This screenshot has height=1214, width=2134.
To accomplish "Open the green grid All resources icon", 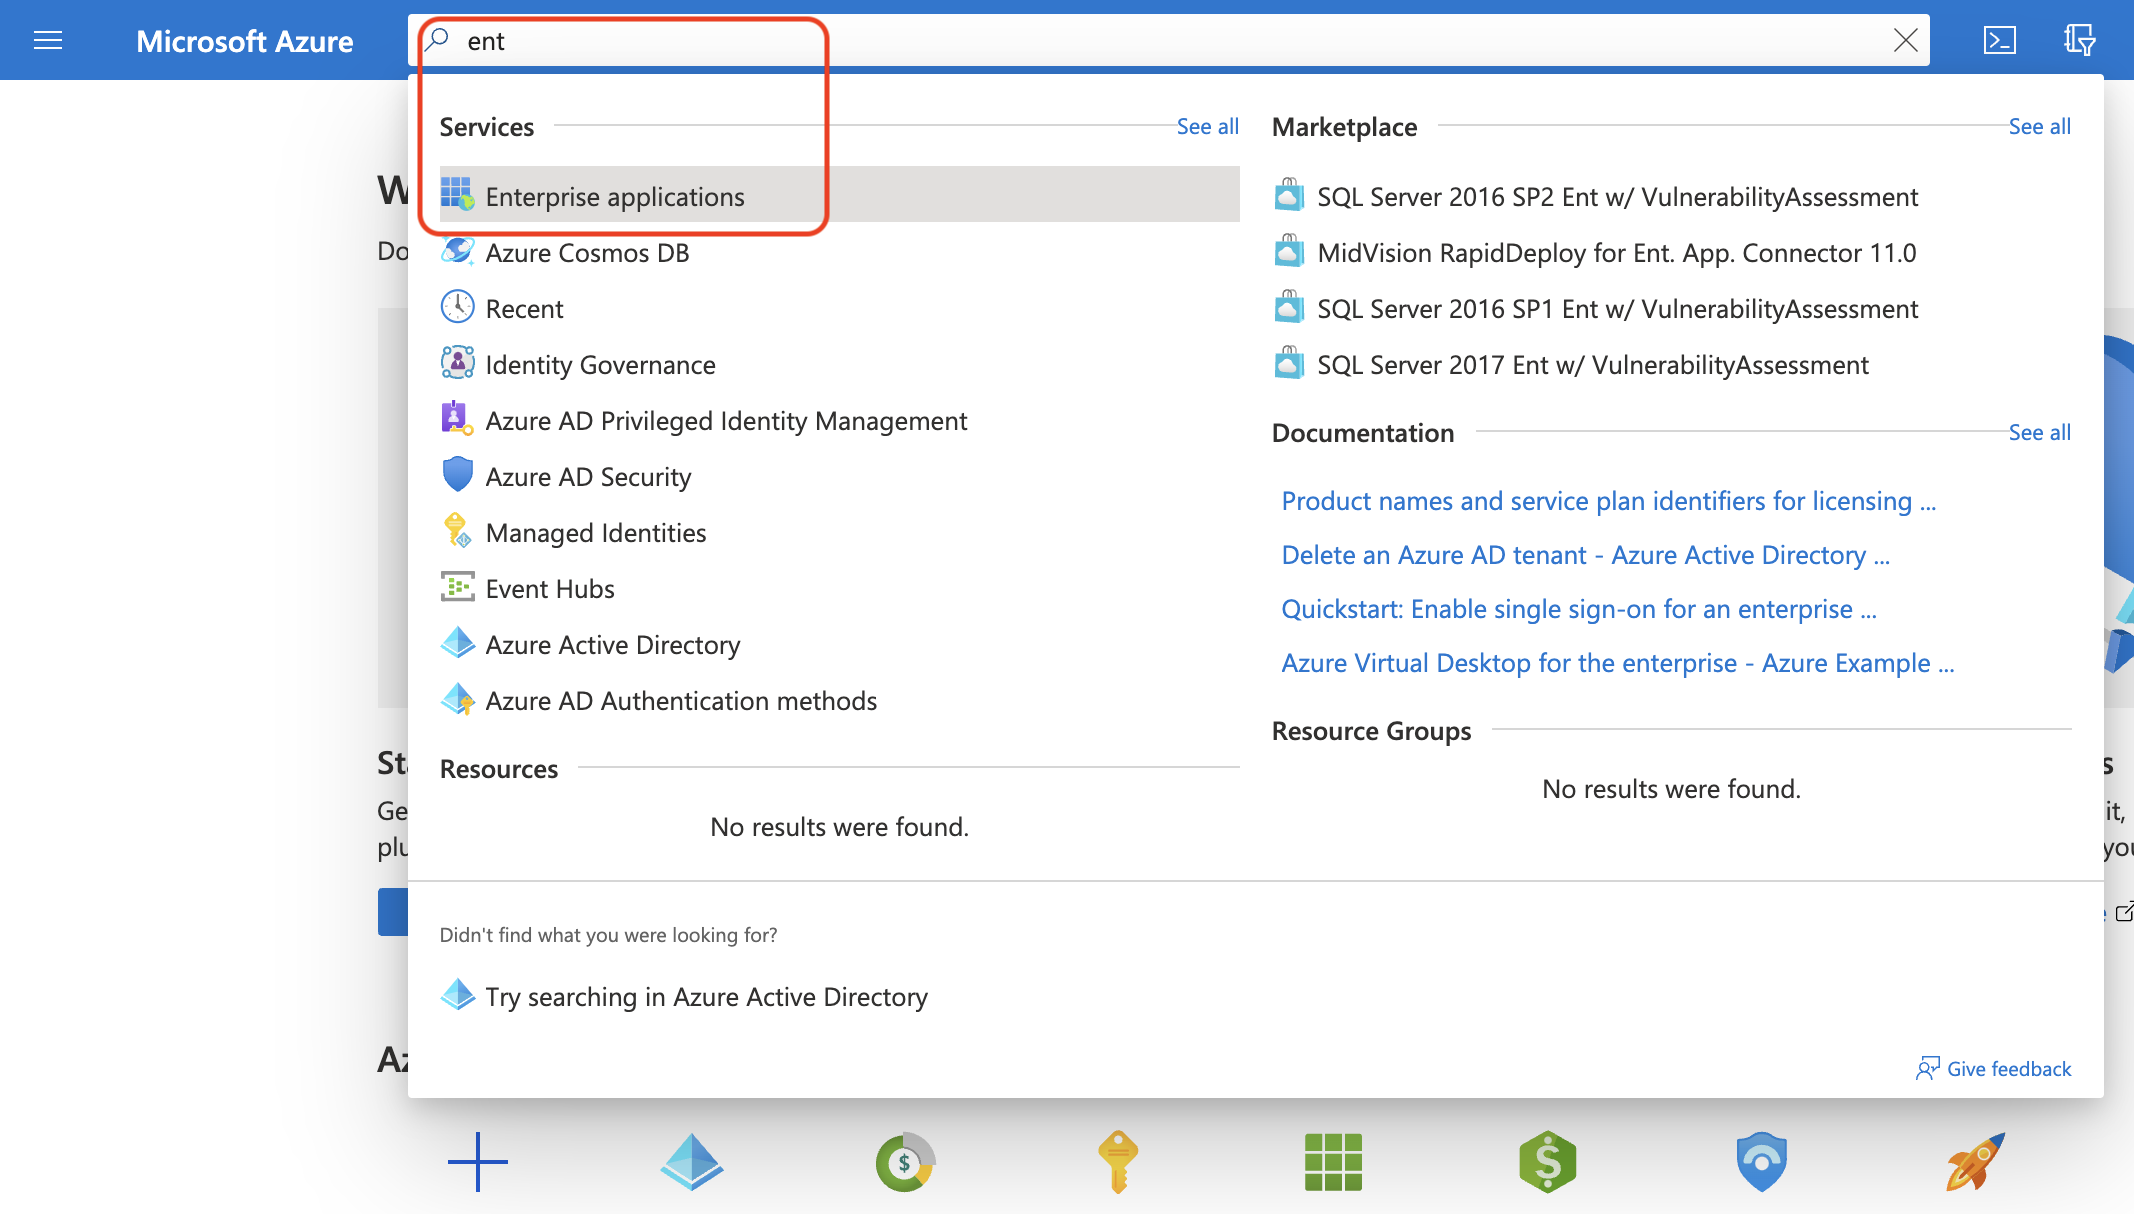I will click(1333, 1162).
